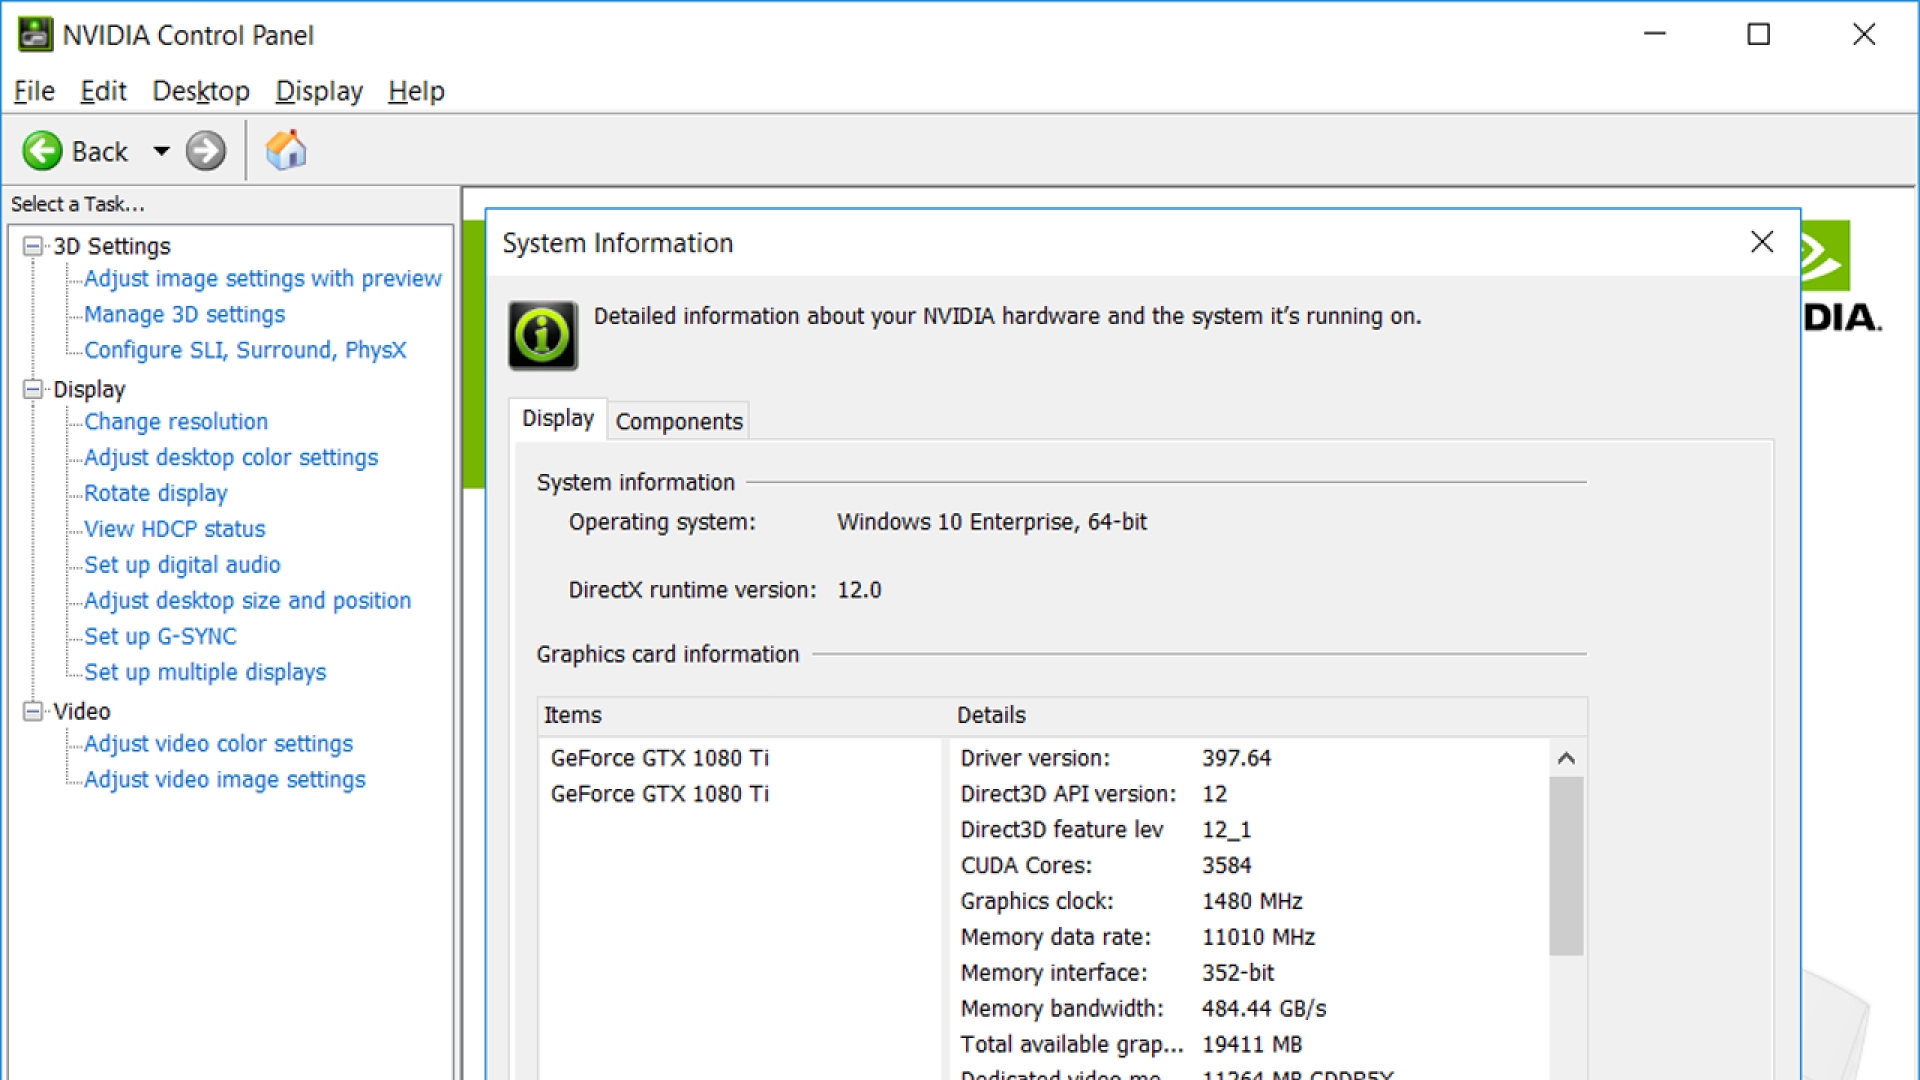Click the Memory data rate value 11010 MHz
This screenshot has height=1080, width=1920.
pyautogui.click(x=1258, y=937)
